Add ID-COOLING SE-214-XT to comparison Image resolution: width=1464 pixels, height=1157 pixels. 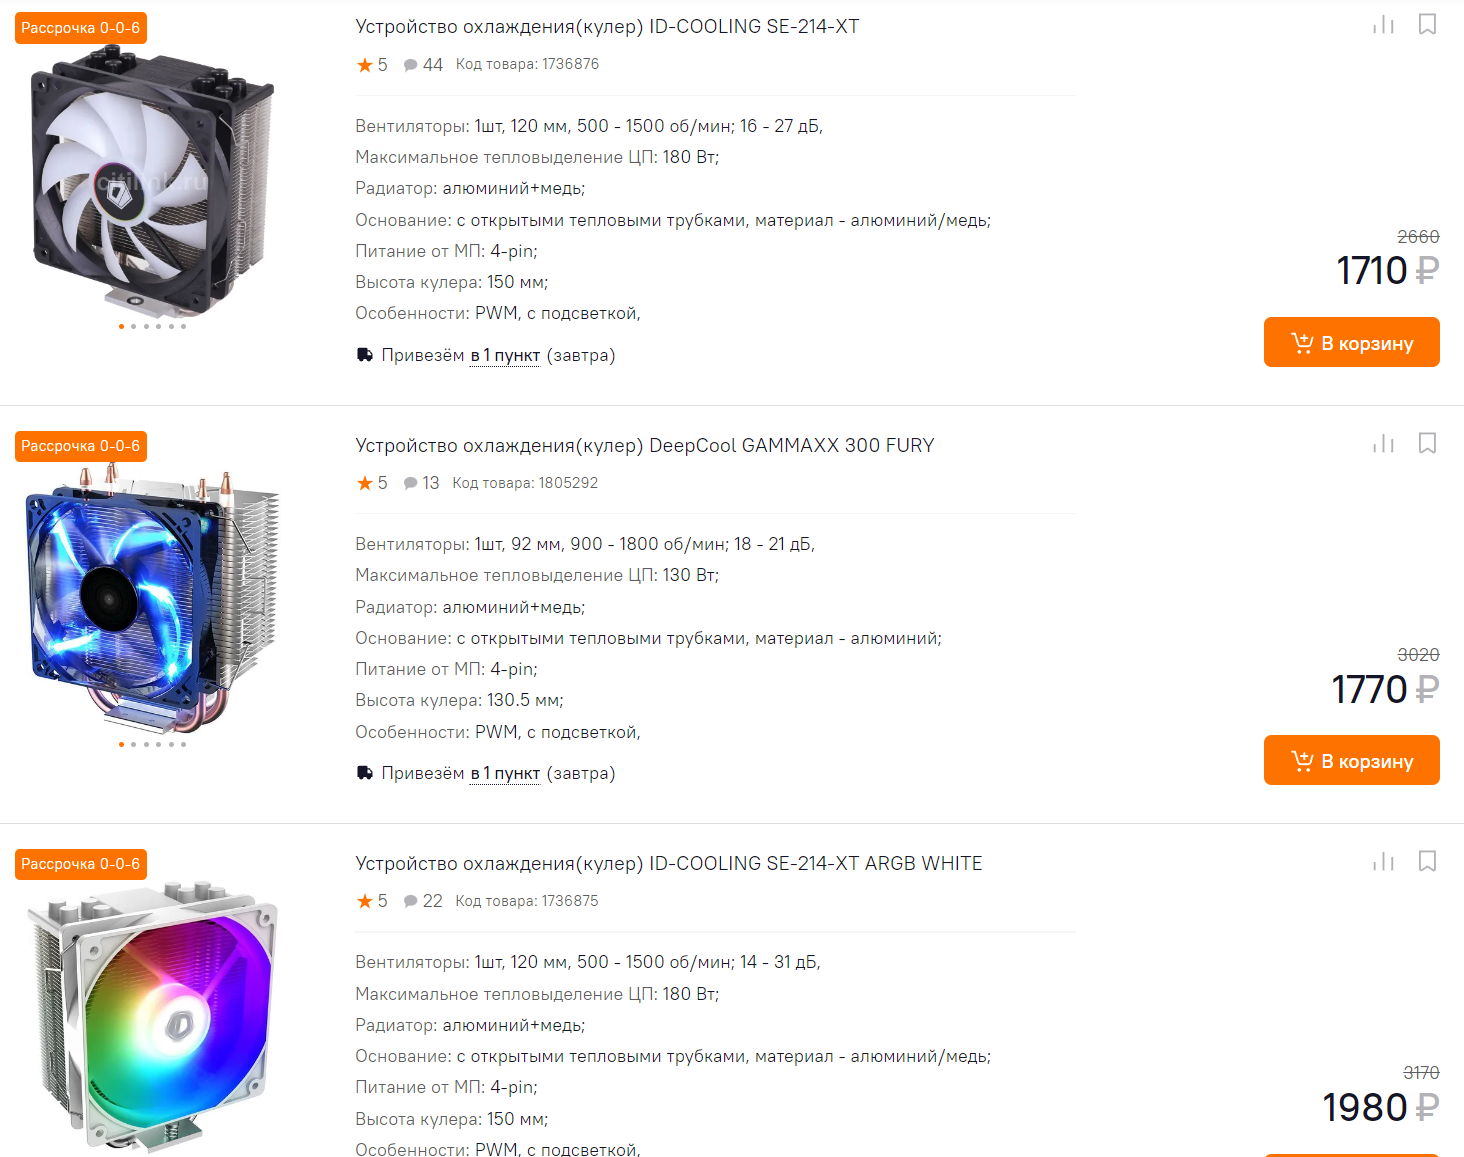(1384, 25)
